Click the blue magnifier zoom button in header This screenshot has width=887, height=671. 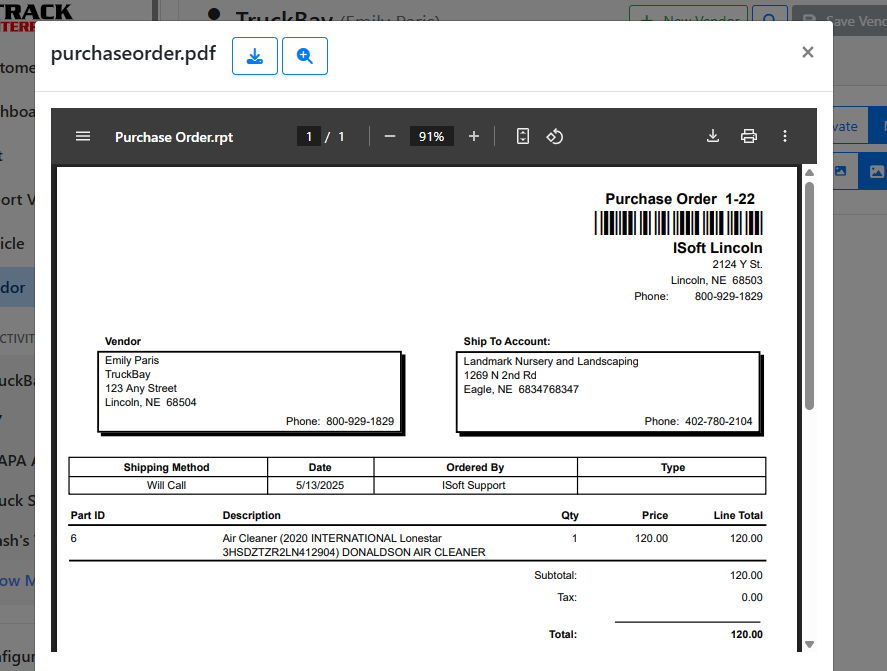tap(304, 56)
